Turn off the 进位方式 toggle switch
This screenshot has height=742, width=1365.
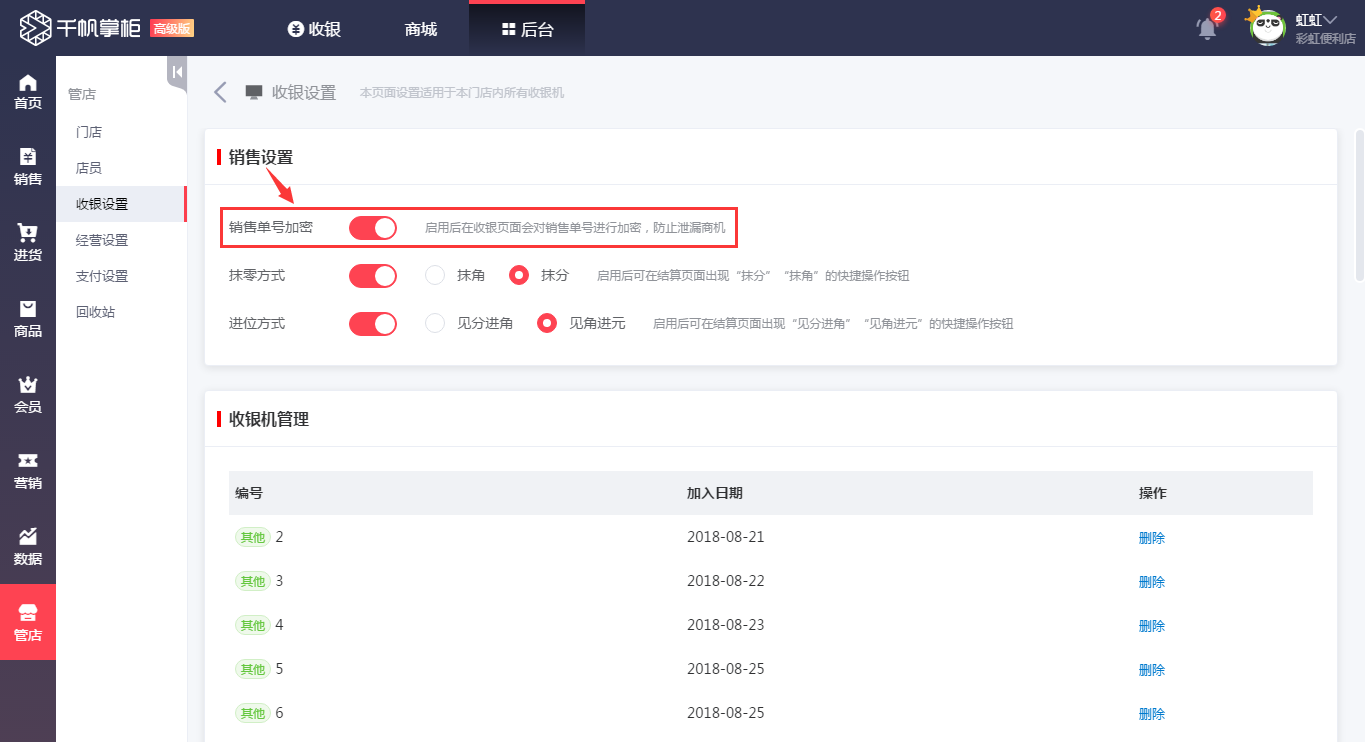pos(372,323)
